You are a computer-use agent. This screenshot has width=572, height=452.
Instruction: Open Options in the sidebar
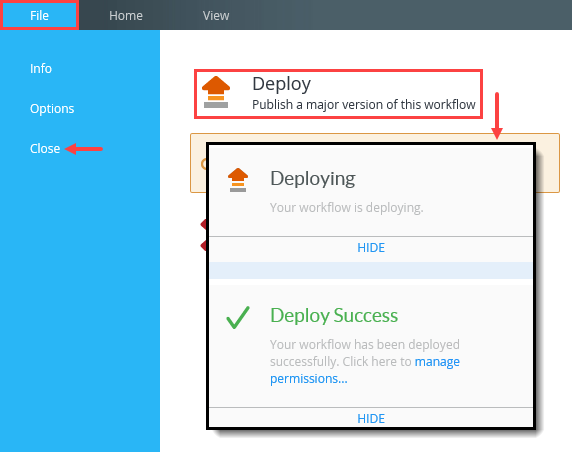click(x=52, y=109)
